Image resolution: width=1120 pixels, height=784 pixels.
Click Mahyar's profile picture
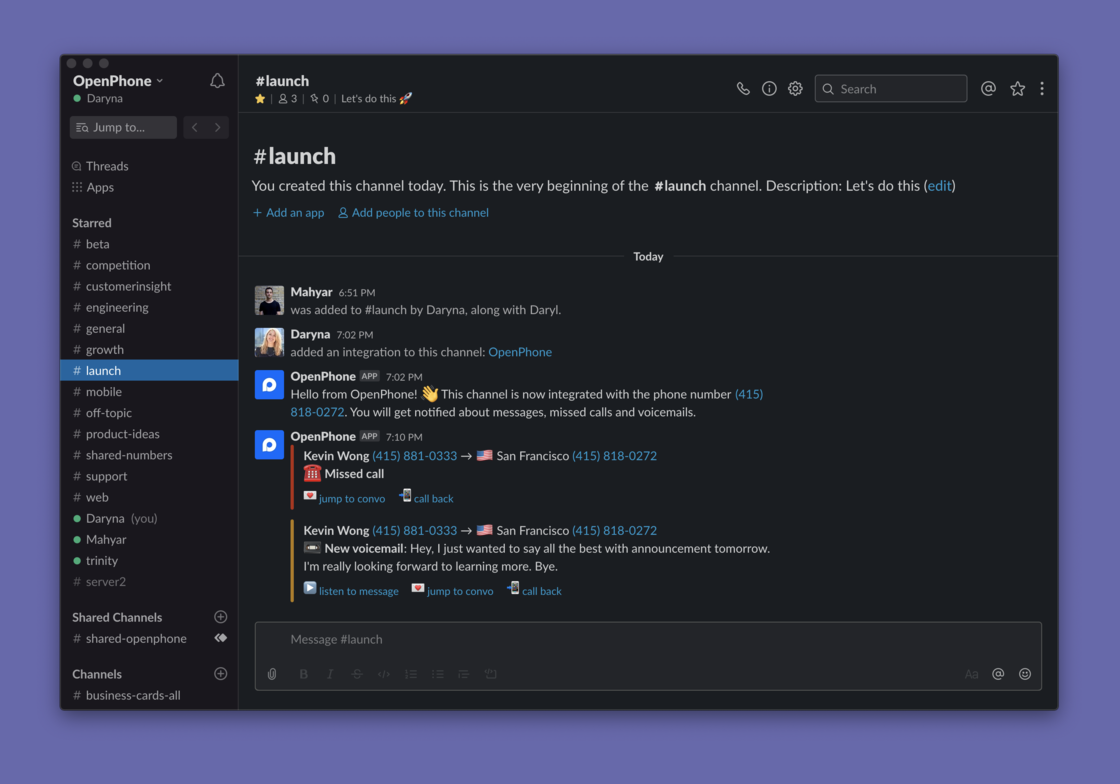pyautogui.click(x=269, y=301)
